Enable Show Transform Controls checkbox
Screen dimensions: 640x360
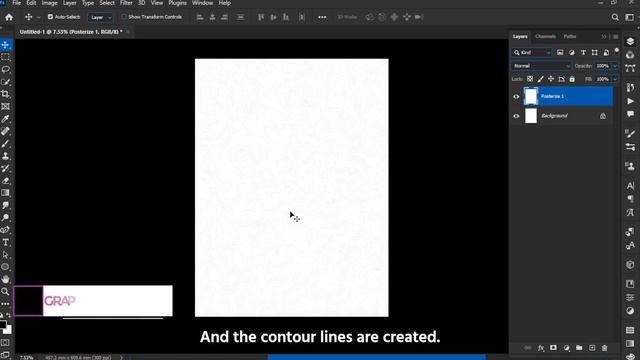click(x=124, y=17)
